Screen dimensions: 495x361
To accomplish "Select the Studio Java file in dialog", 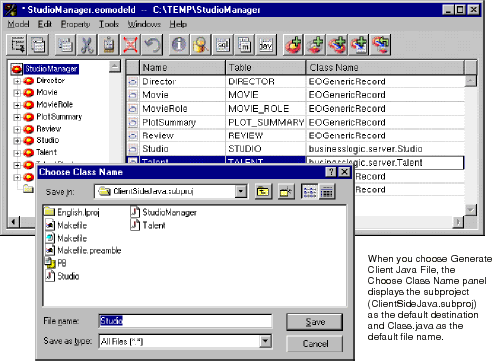I will pos(62,276).
